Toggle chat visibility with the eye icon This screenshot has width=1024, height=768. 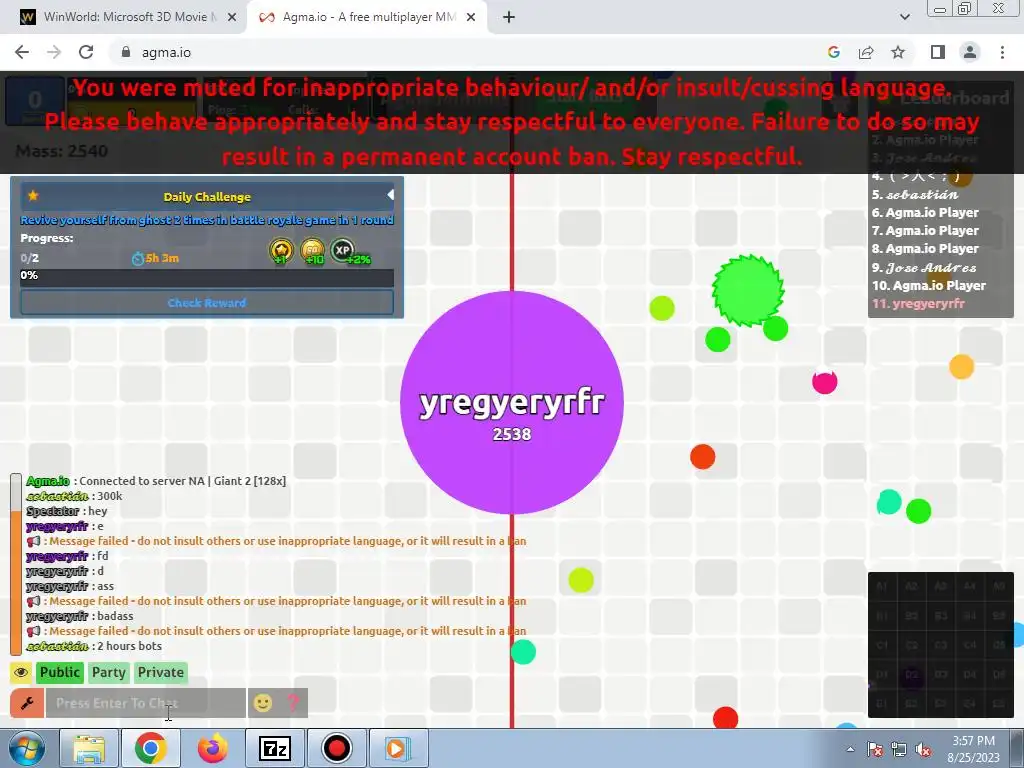pyautogui.click(x=21, y=672)
